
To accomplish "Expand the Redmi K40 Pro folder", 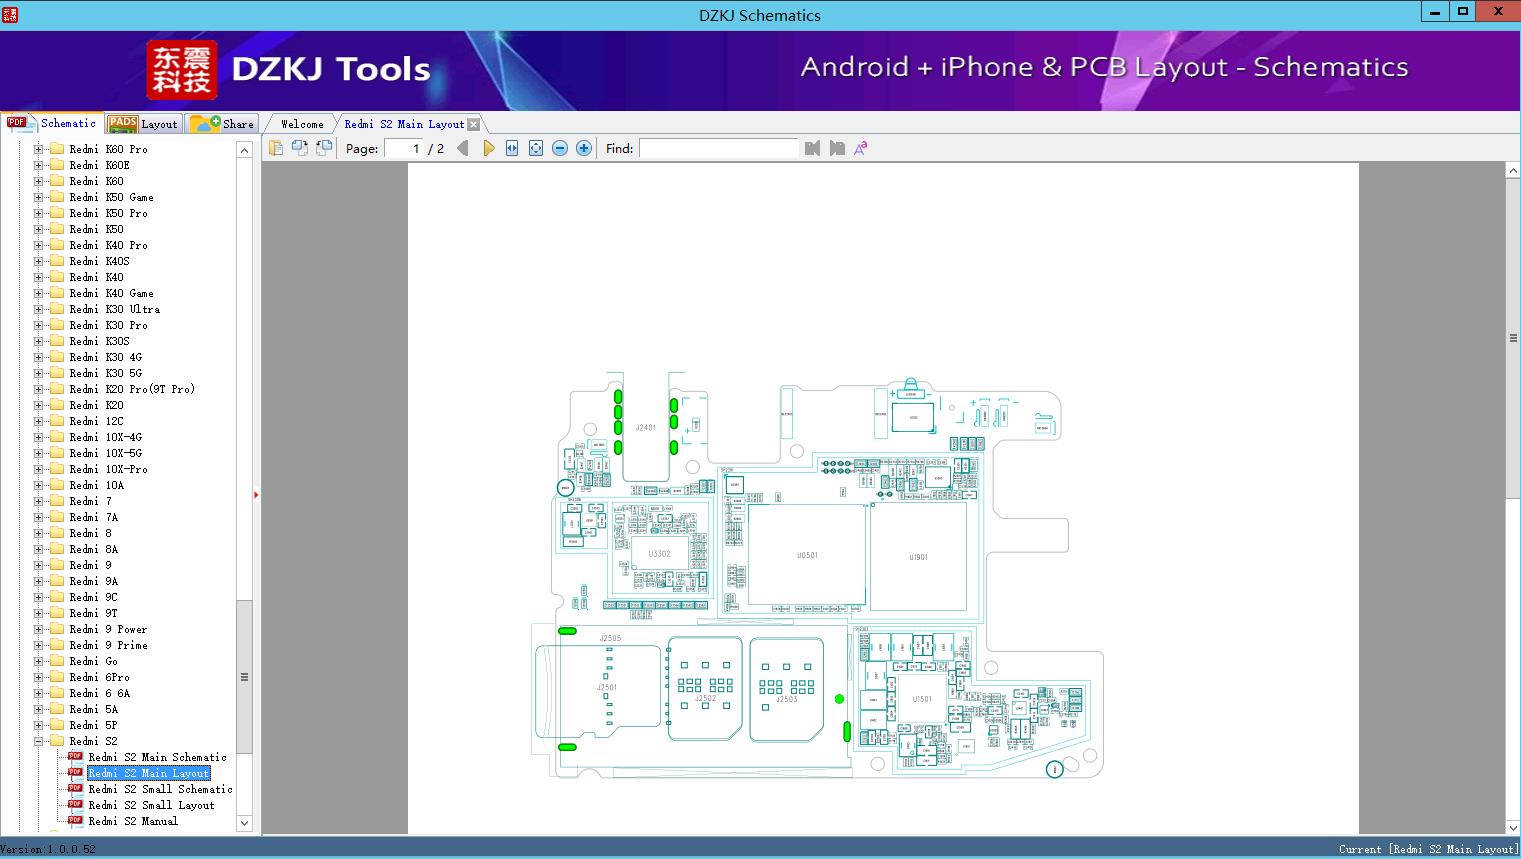I will pyautogui.click(x=39, y=245).
